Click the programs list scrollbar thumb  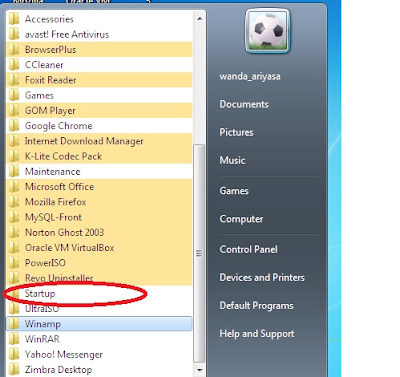tap(199, 254)
